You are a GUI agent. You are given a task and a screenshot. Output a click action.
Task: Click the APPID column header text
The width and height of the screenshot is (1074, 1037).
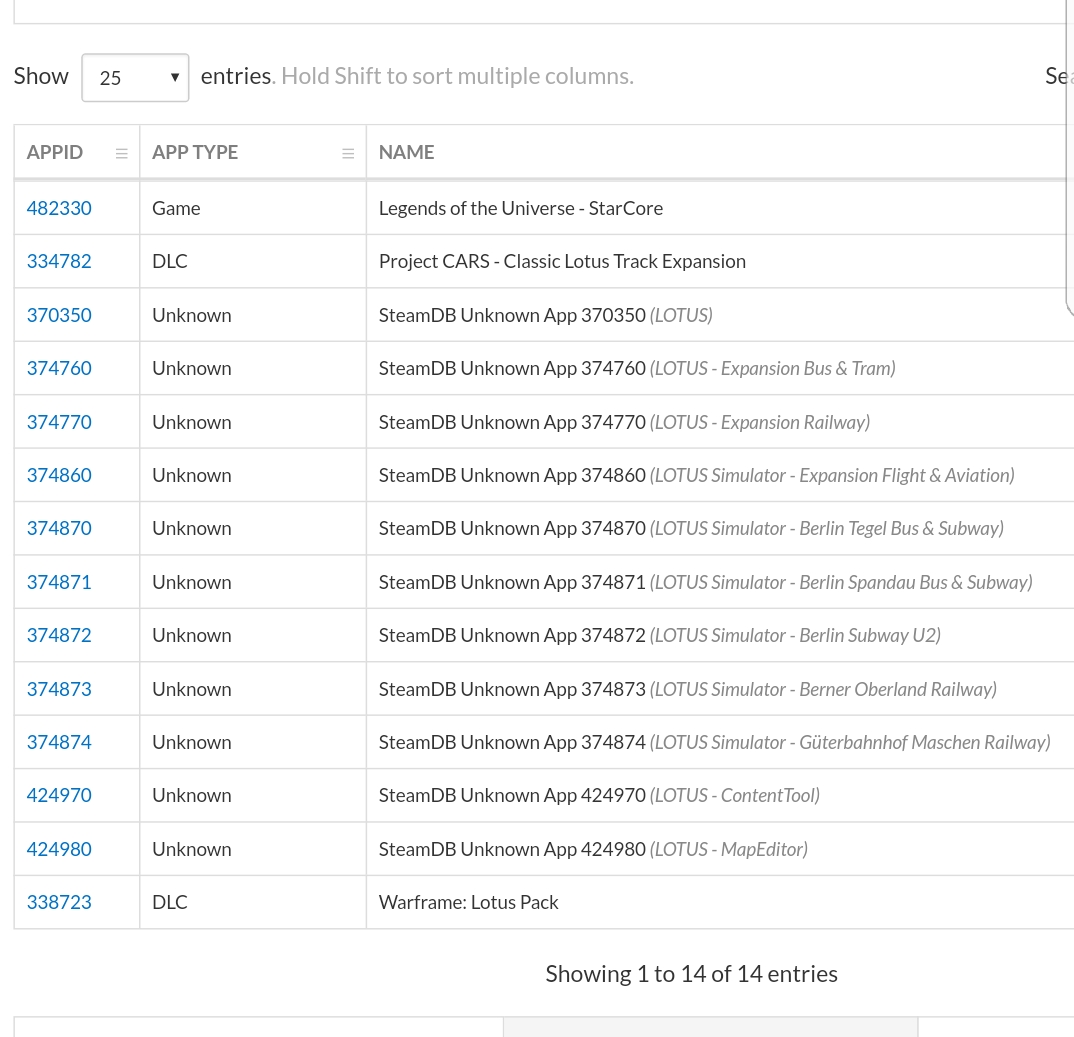pyautogui.click(x=55, y=152)
